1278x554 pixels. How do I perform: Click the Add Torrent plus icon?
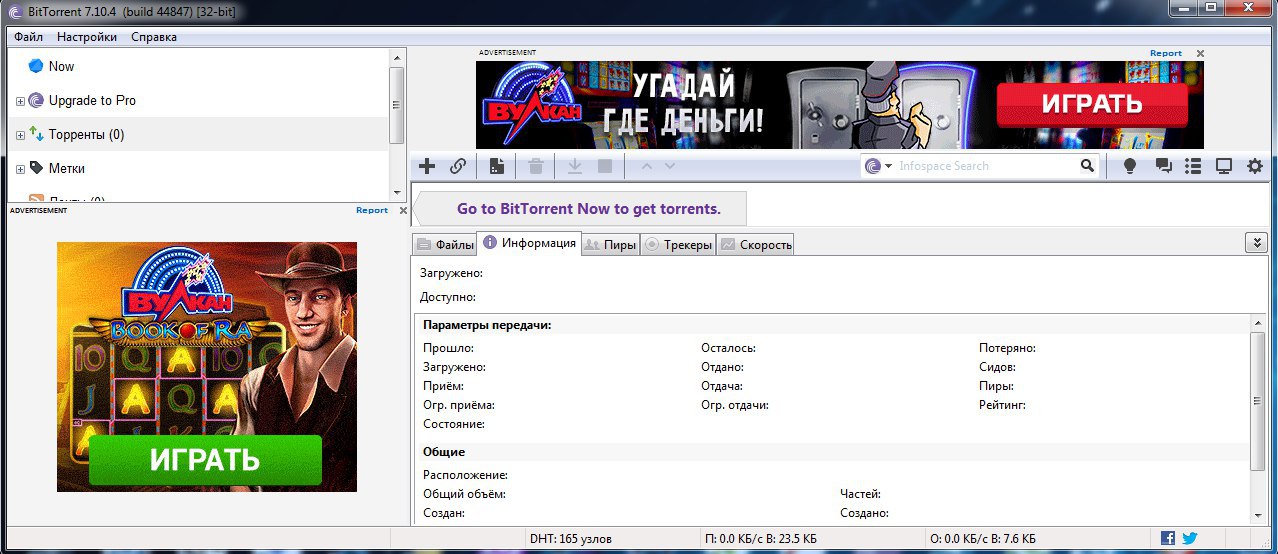coord(427,166)
